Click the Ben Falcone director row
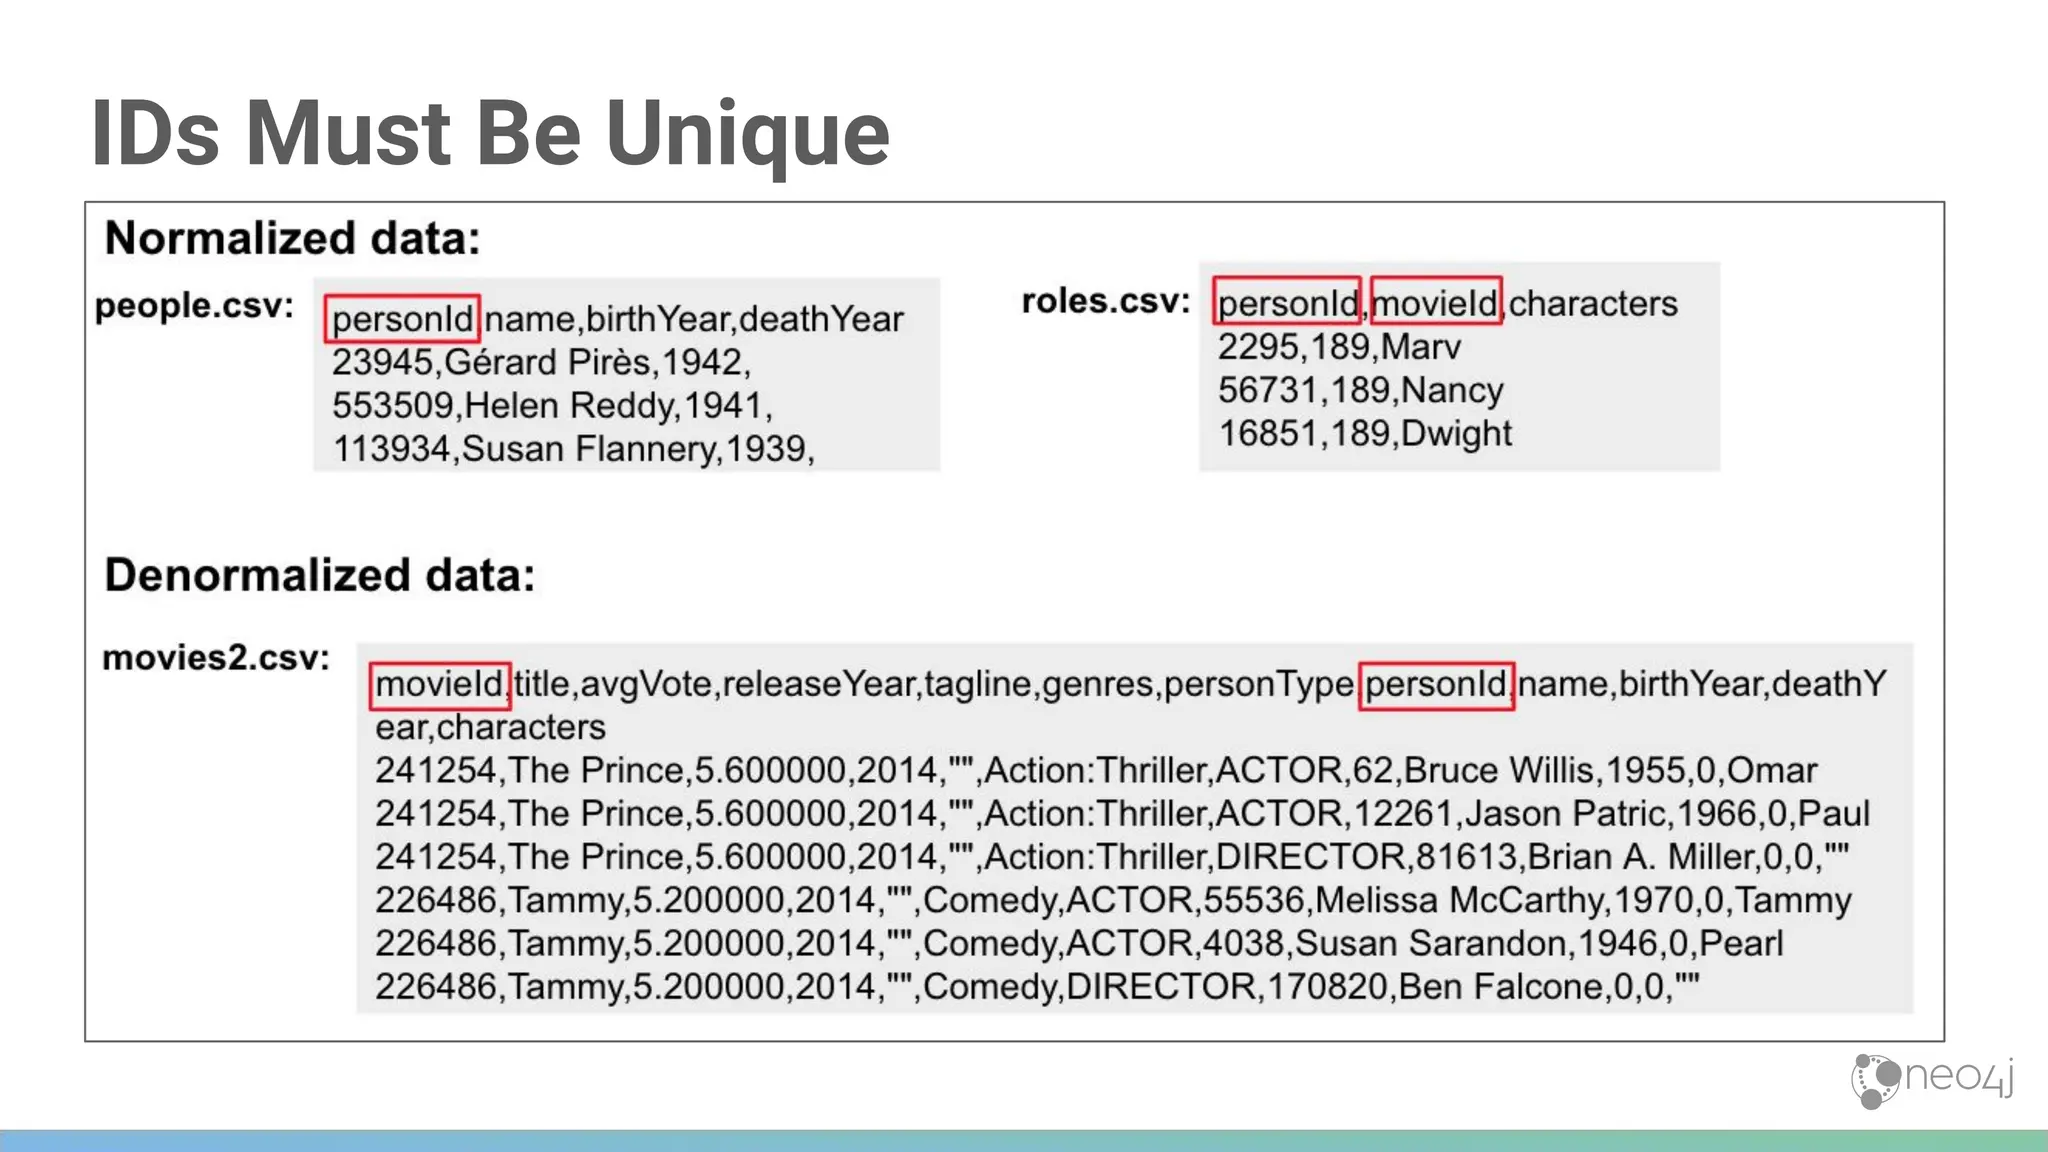The width and height of the screenshot is (2048, 1152). pos(1036,987)
